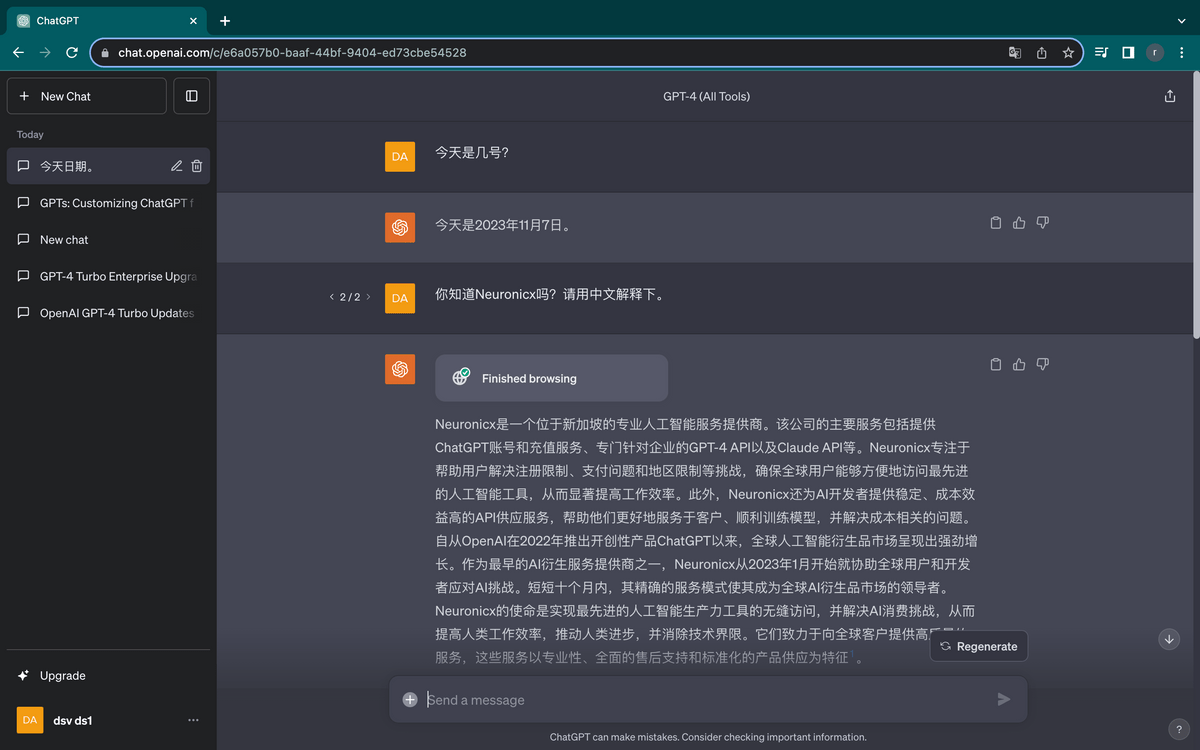Start a conversation via New Chat button
Image resolution: width=1200 pixels, height=750 pixels.
pyautogui.click(x=86, y=95)
